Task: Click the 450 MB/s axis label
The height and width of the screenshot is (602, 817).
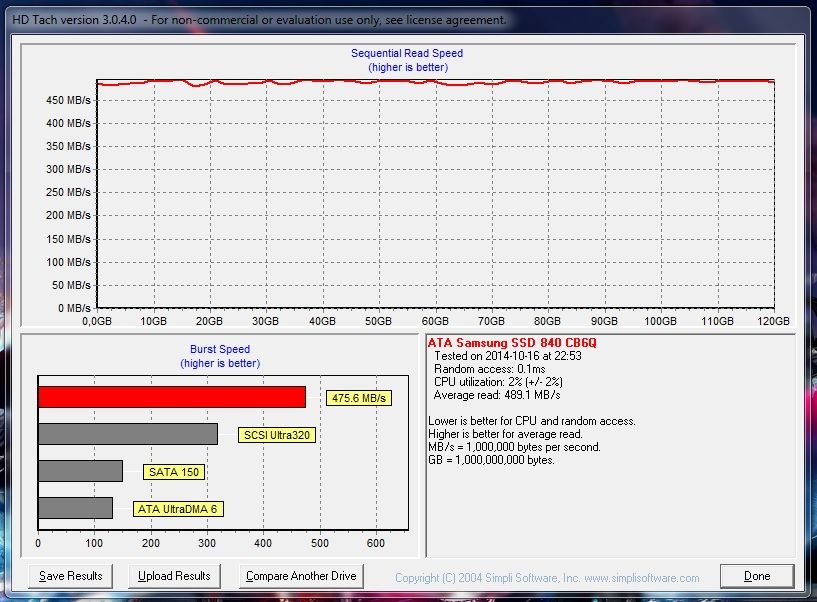Action: (68, 100)
